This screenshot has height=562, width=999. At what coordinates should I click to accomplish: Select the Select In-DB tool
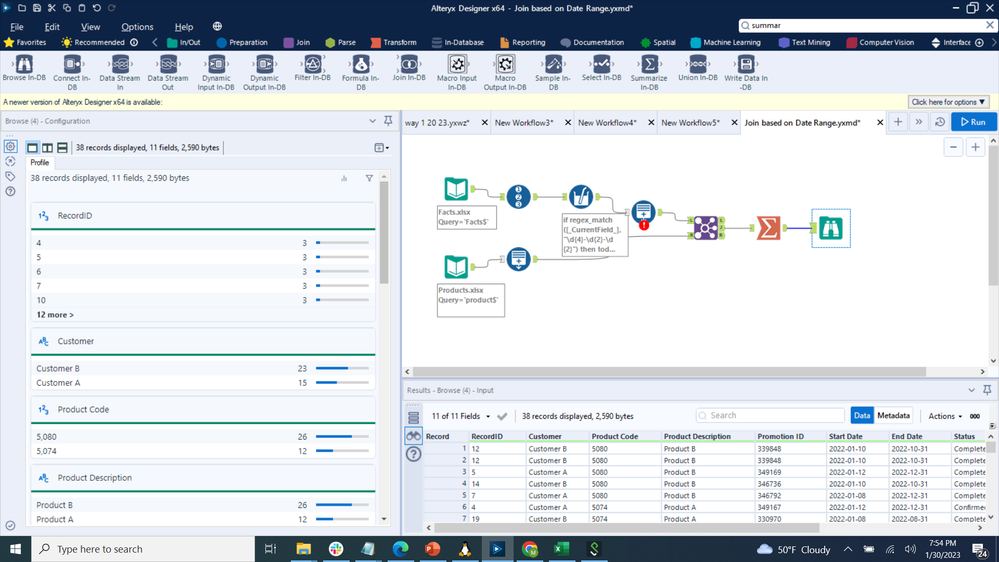[601, 68]
